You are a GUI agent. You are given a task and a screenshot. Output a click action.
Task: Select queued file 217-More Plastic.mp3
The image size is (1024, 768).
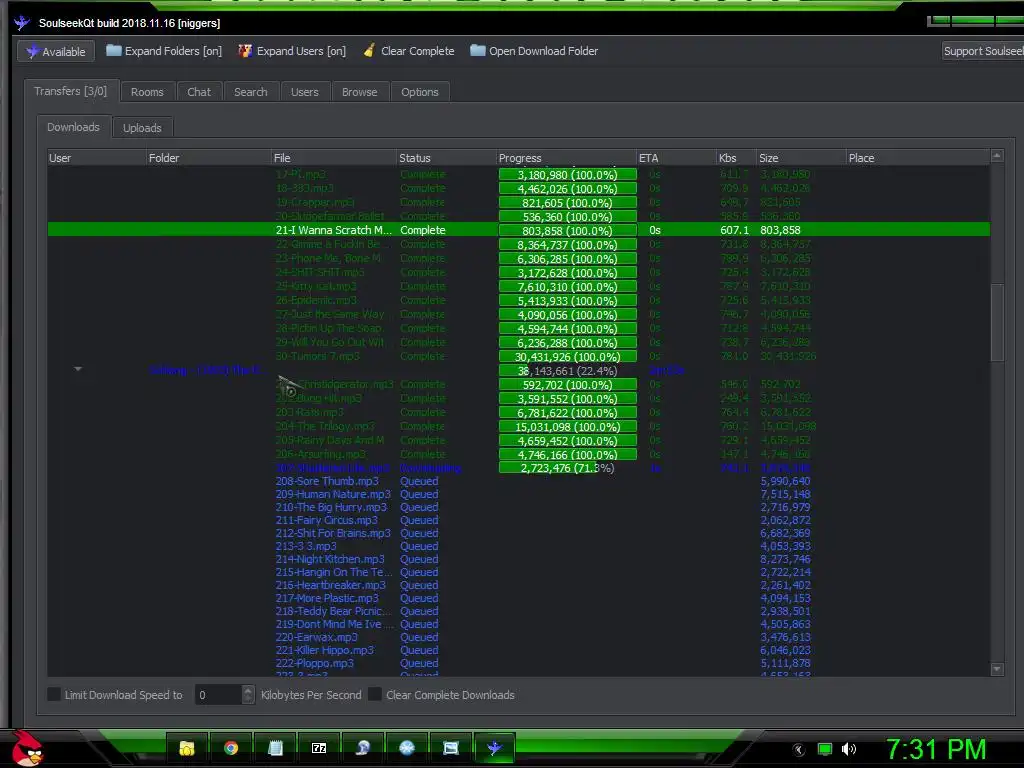(x=327, y=598)
